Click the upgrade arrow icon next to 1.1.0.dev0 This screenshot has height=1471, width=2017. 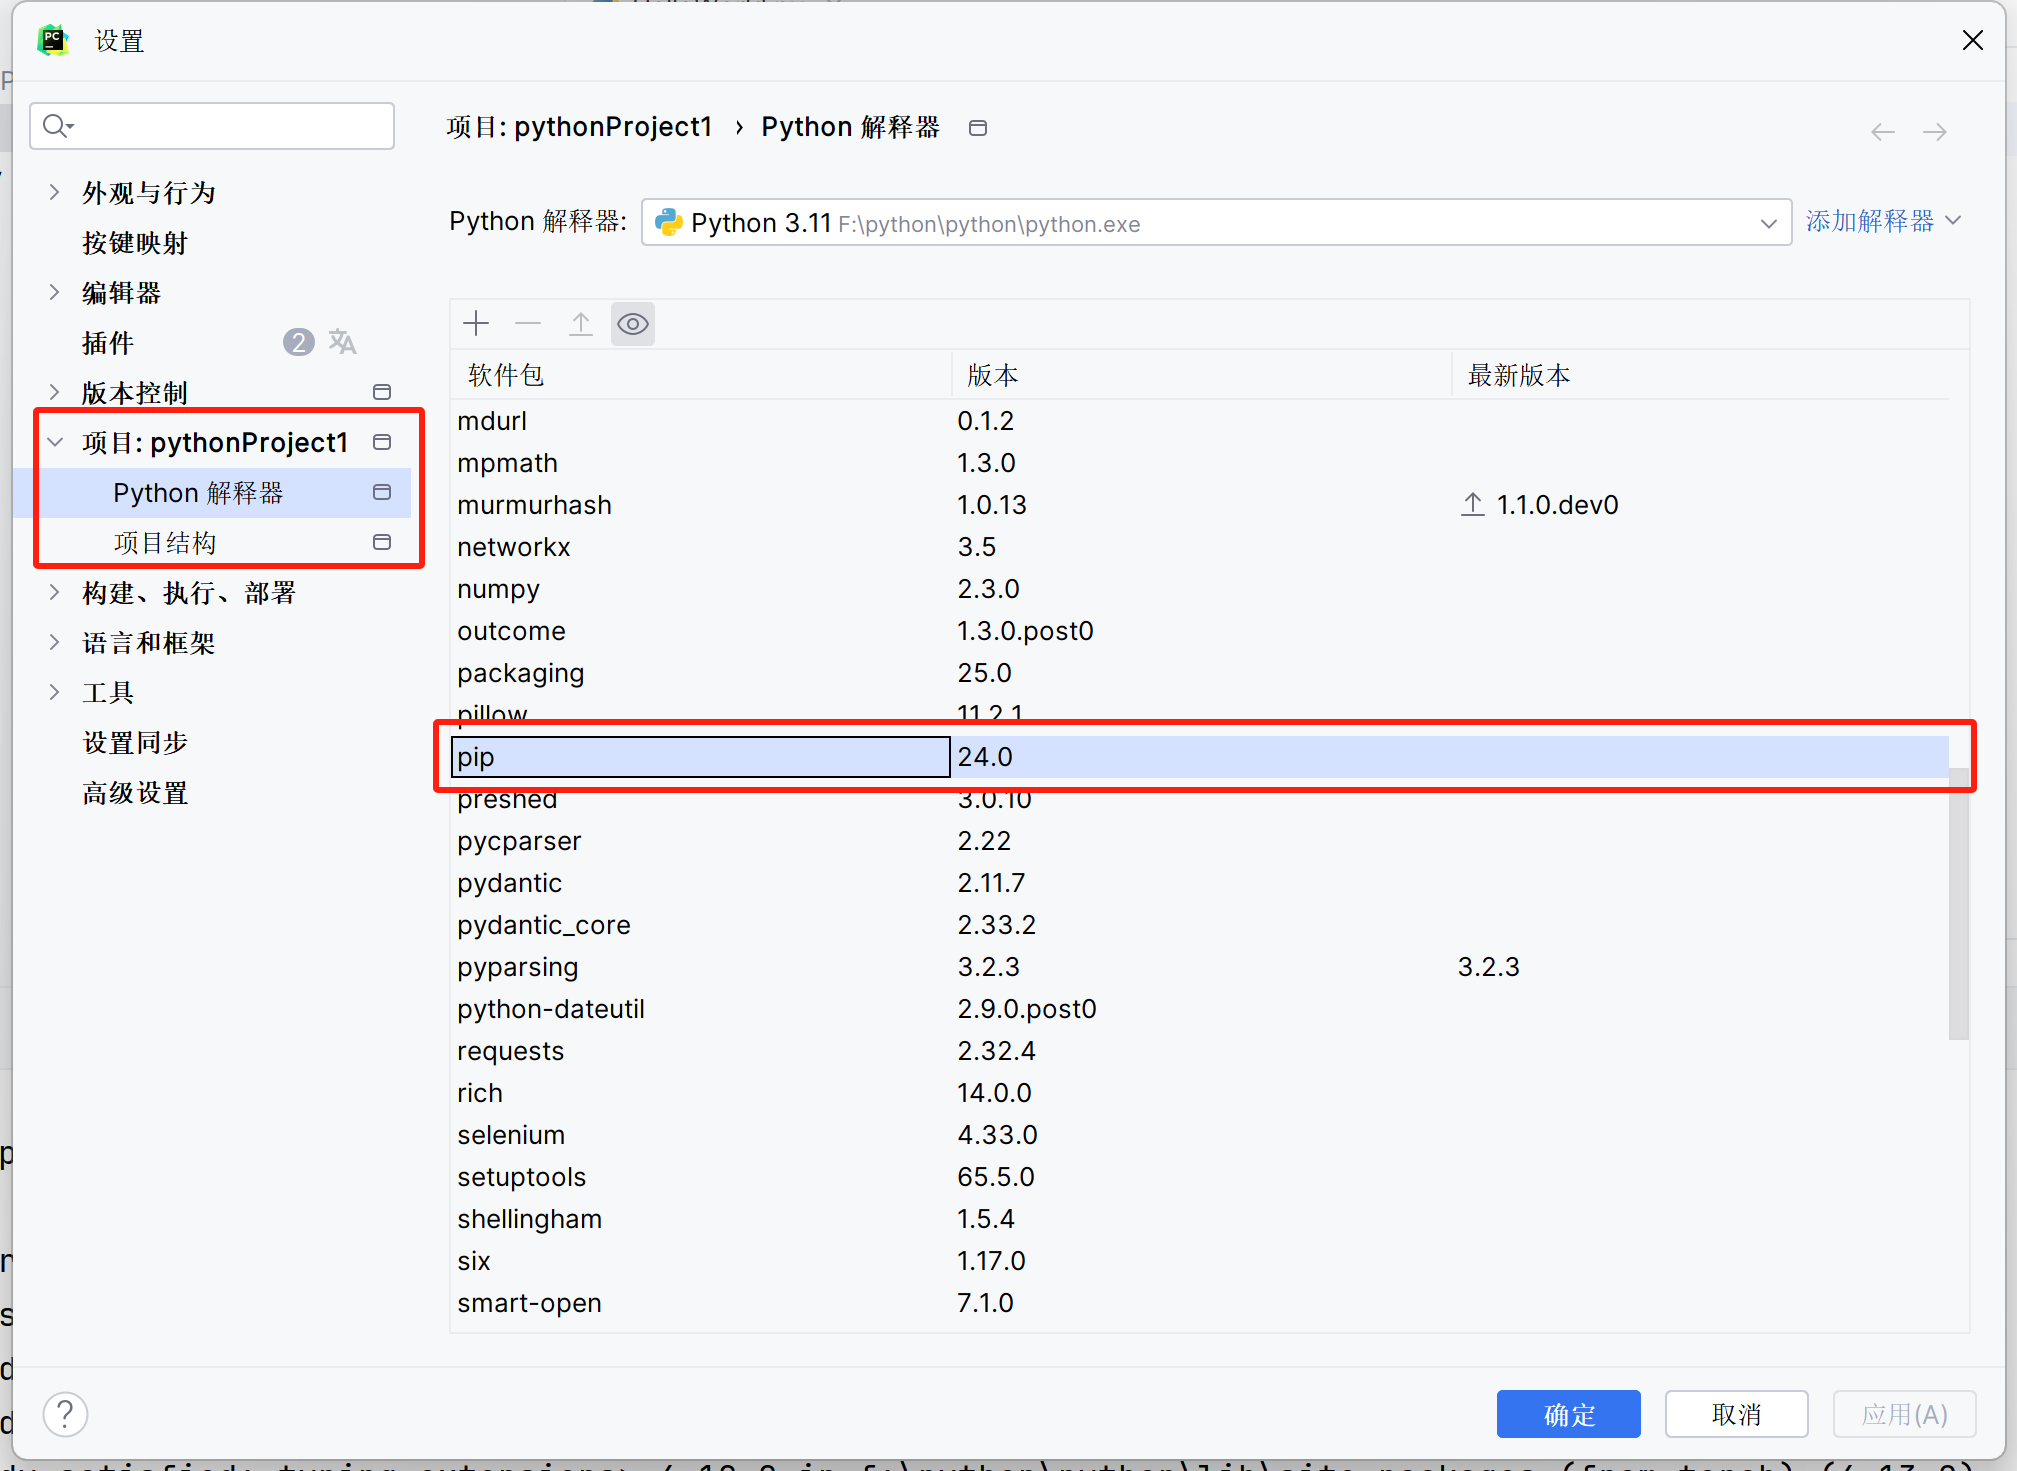[x=1472, y=504]
